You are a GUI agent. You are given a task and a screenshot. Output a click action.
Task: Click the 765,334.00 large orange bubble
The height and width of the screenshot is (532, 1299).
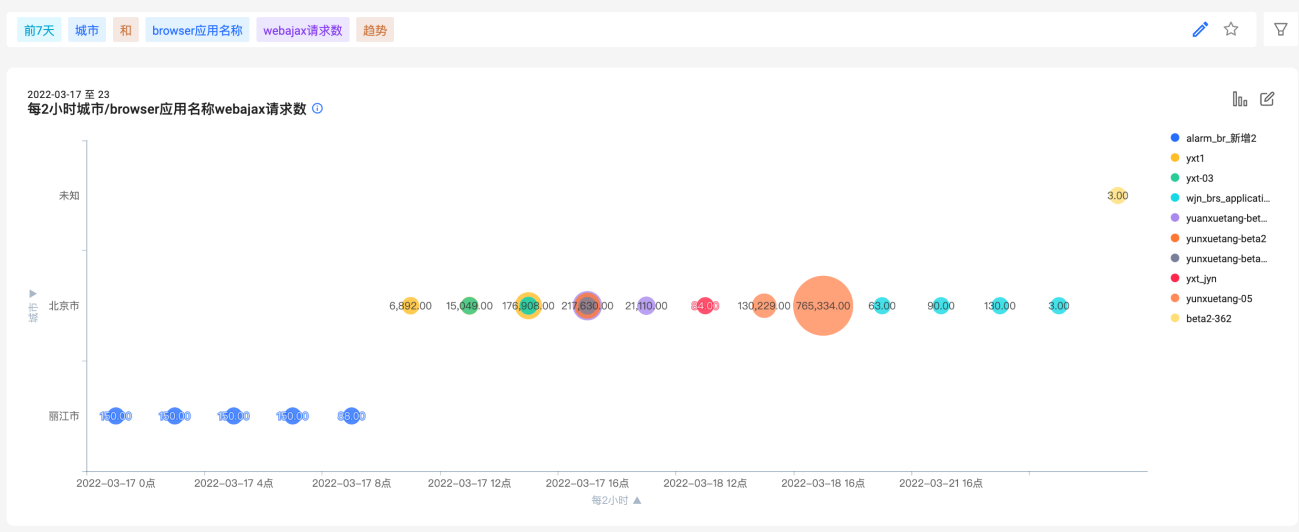[x=822, y=306]
